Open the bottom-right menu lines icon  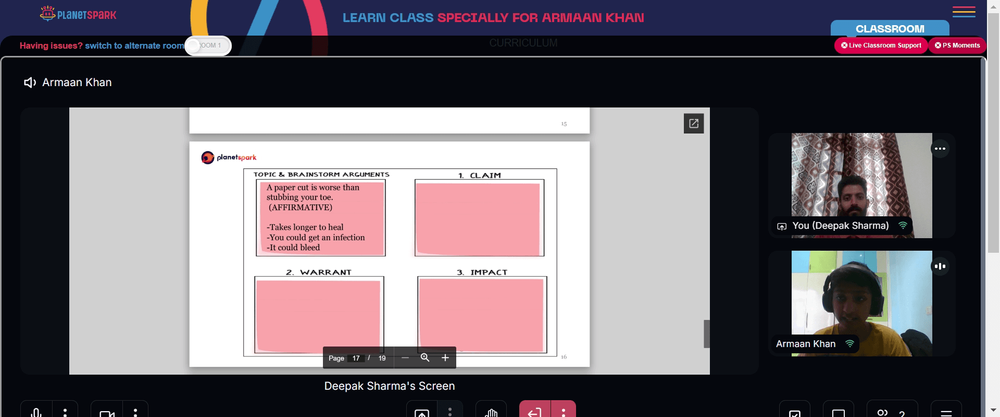click(x=946, y=411)
